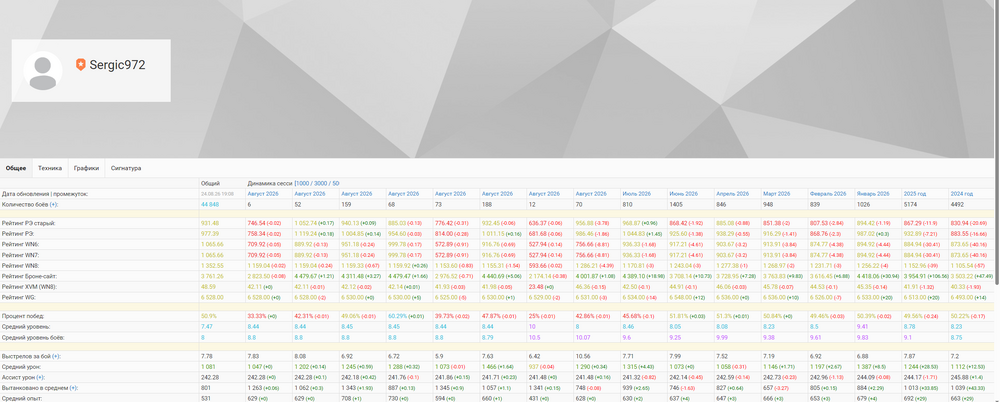Click the 60.29% win rate cell
Viewport: 1000px width, 402px height.
point(408,316)
